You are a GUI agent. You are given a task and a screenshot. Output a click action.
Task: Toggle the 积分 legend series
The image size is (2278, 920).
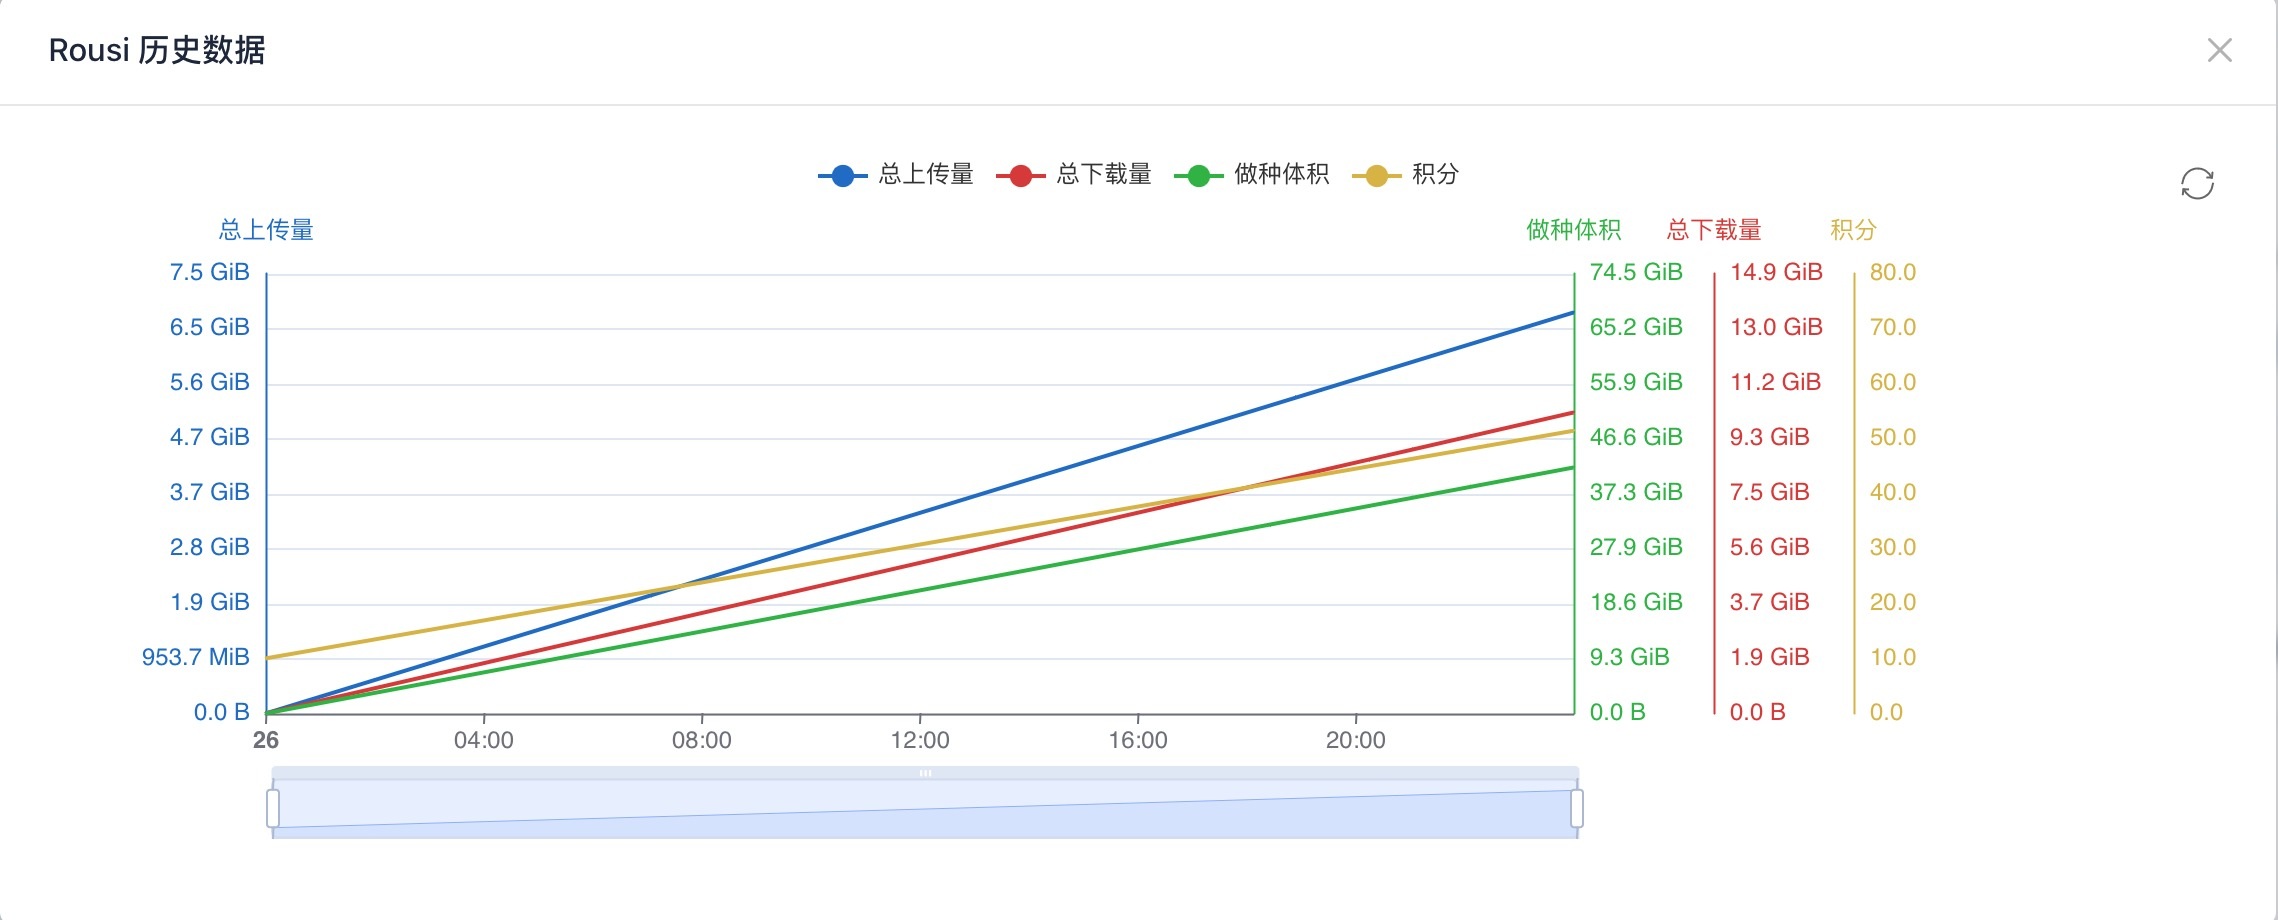[1406, 175]
